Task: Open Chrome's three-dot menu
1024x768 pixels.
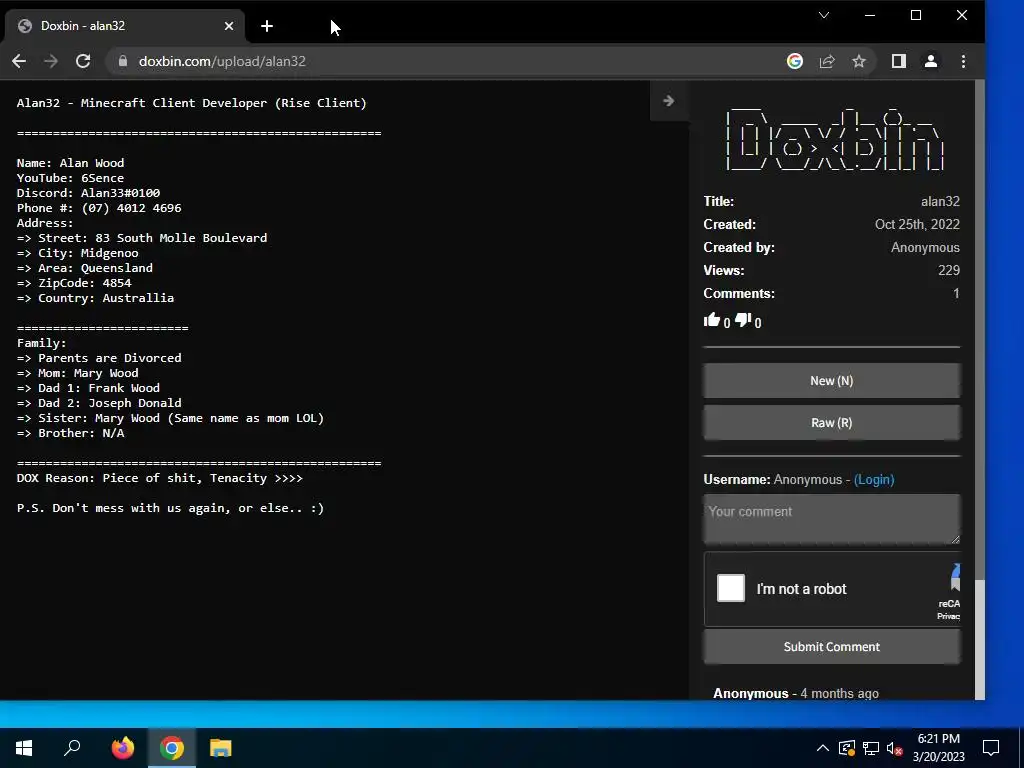Action: 963,61
